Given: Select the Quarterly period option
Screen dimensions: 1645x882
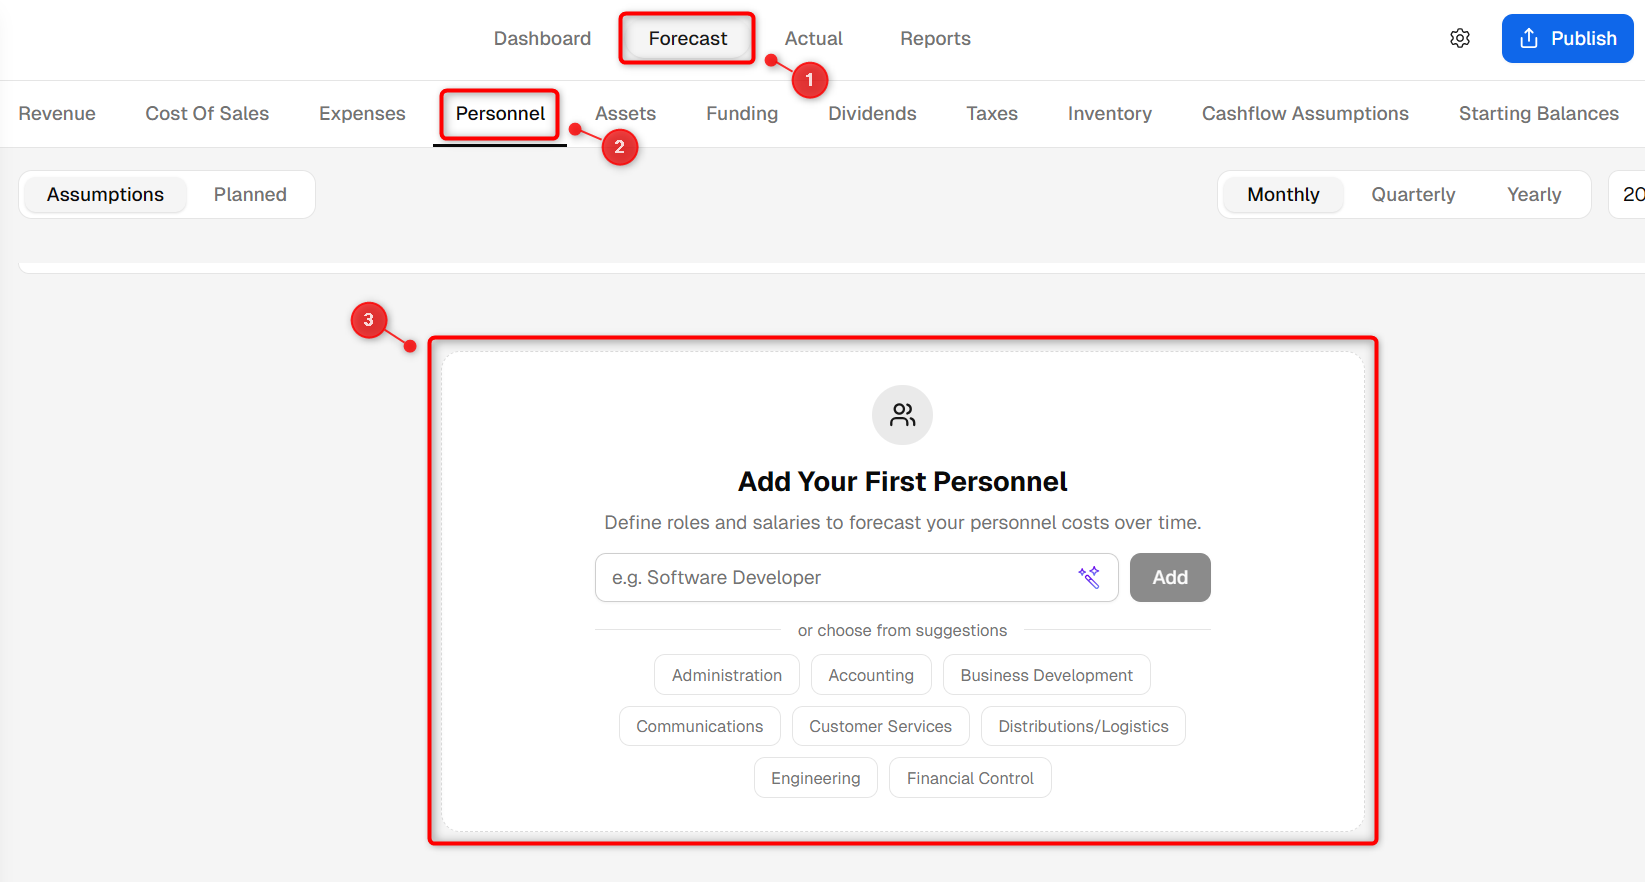Looking at the screenshot, I should pos(1413,194).
